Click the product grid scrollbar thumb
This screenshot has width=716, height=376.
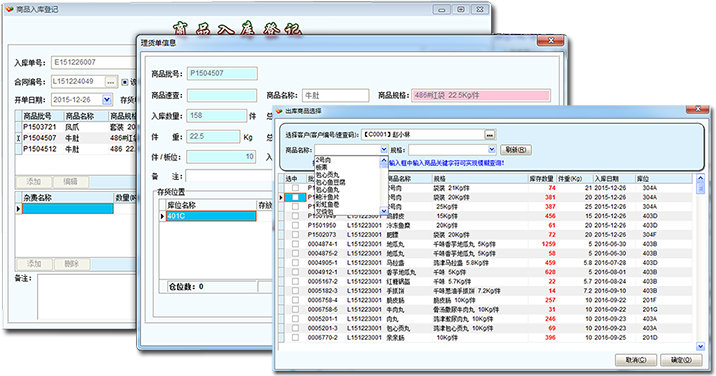700,188
